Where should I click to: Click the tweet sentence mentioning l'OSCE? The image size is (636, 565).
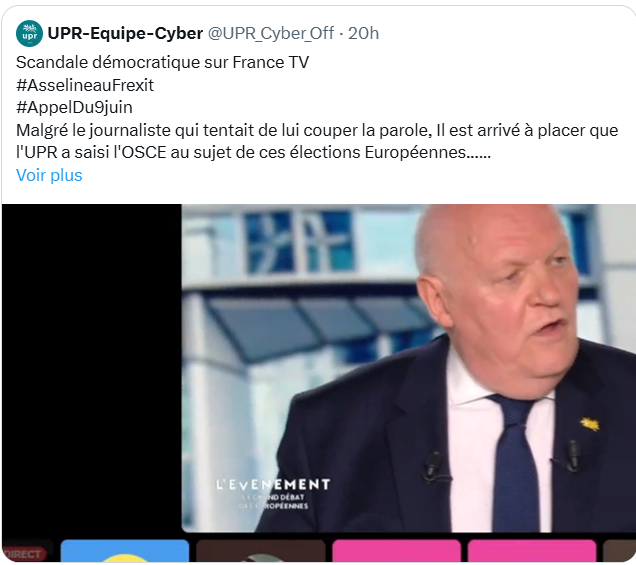click(254, 153)
